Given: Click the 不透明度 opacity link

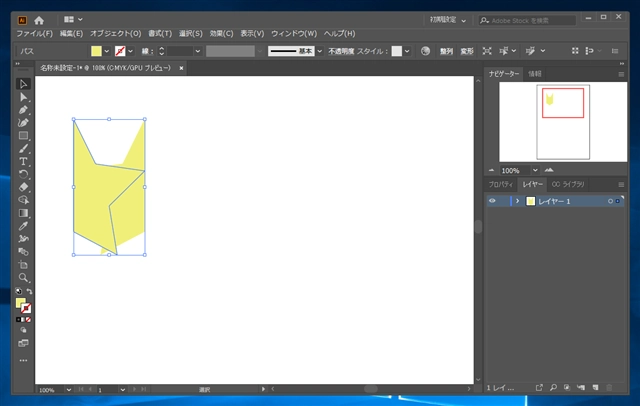Looking at the screenshot, I should pos(341,51).
